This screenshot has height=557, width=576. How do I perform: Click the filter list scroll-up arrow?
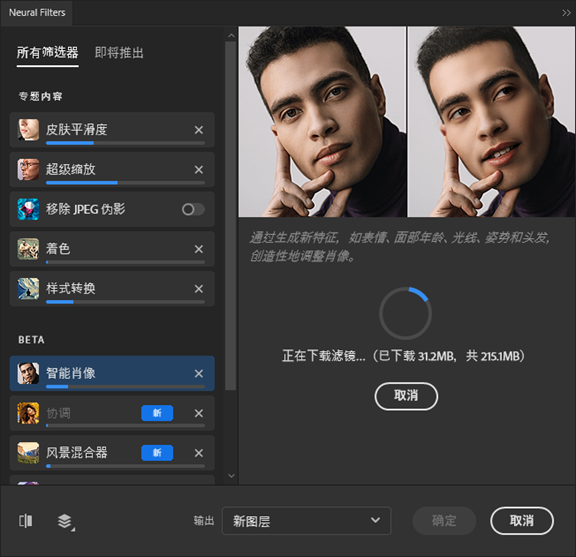231,36
